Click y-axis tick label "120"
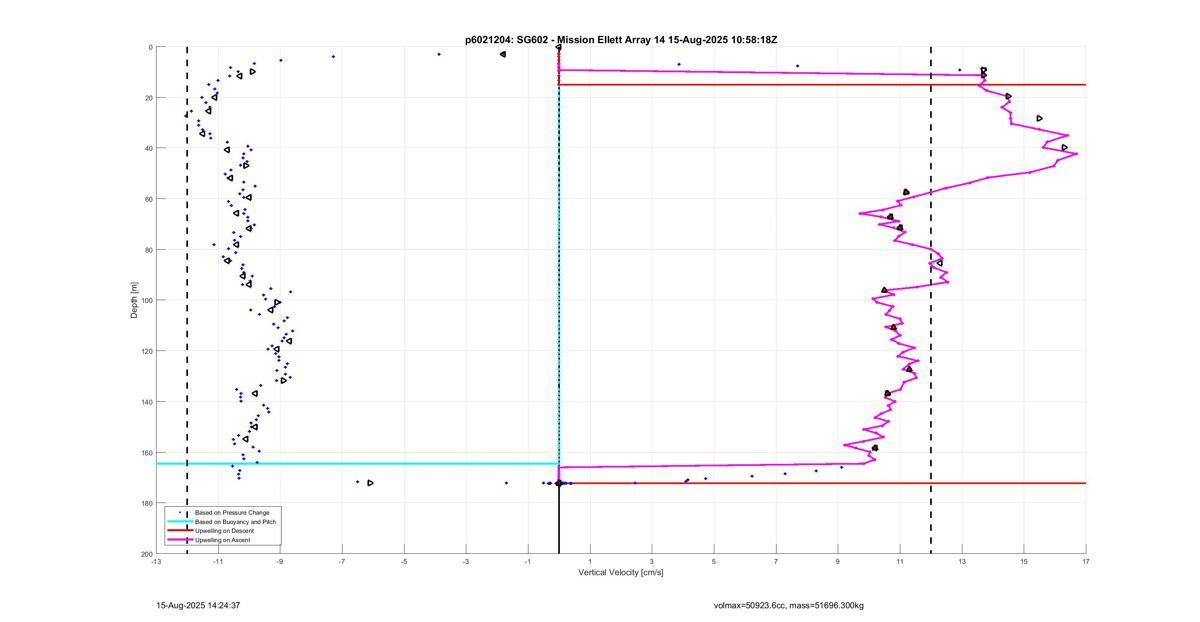This screenshot has width=1200, height=622. pyautogui.click(x=146, y=351)
